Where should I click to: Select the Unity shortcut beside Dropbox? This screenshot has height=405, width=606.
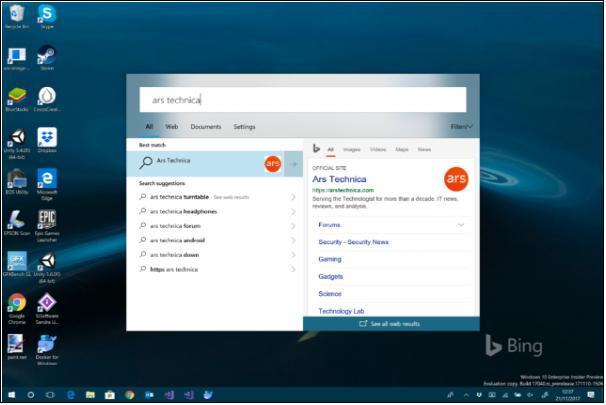17,143
